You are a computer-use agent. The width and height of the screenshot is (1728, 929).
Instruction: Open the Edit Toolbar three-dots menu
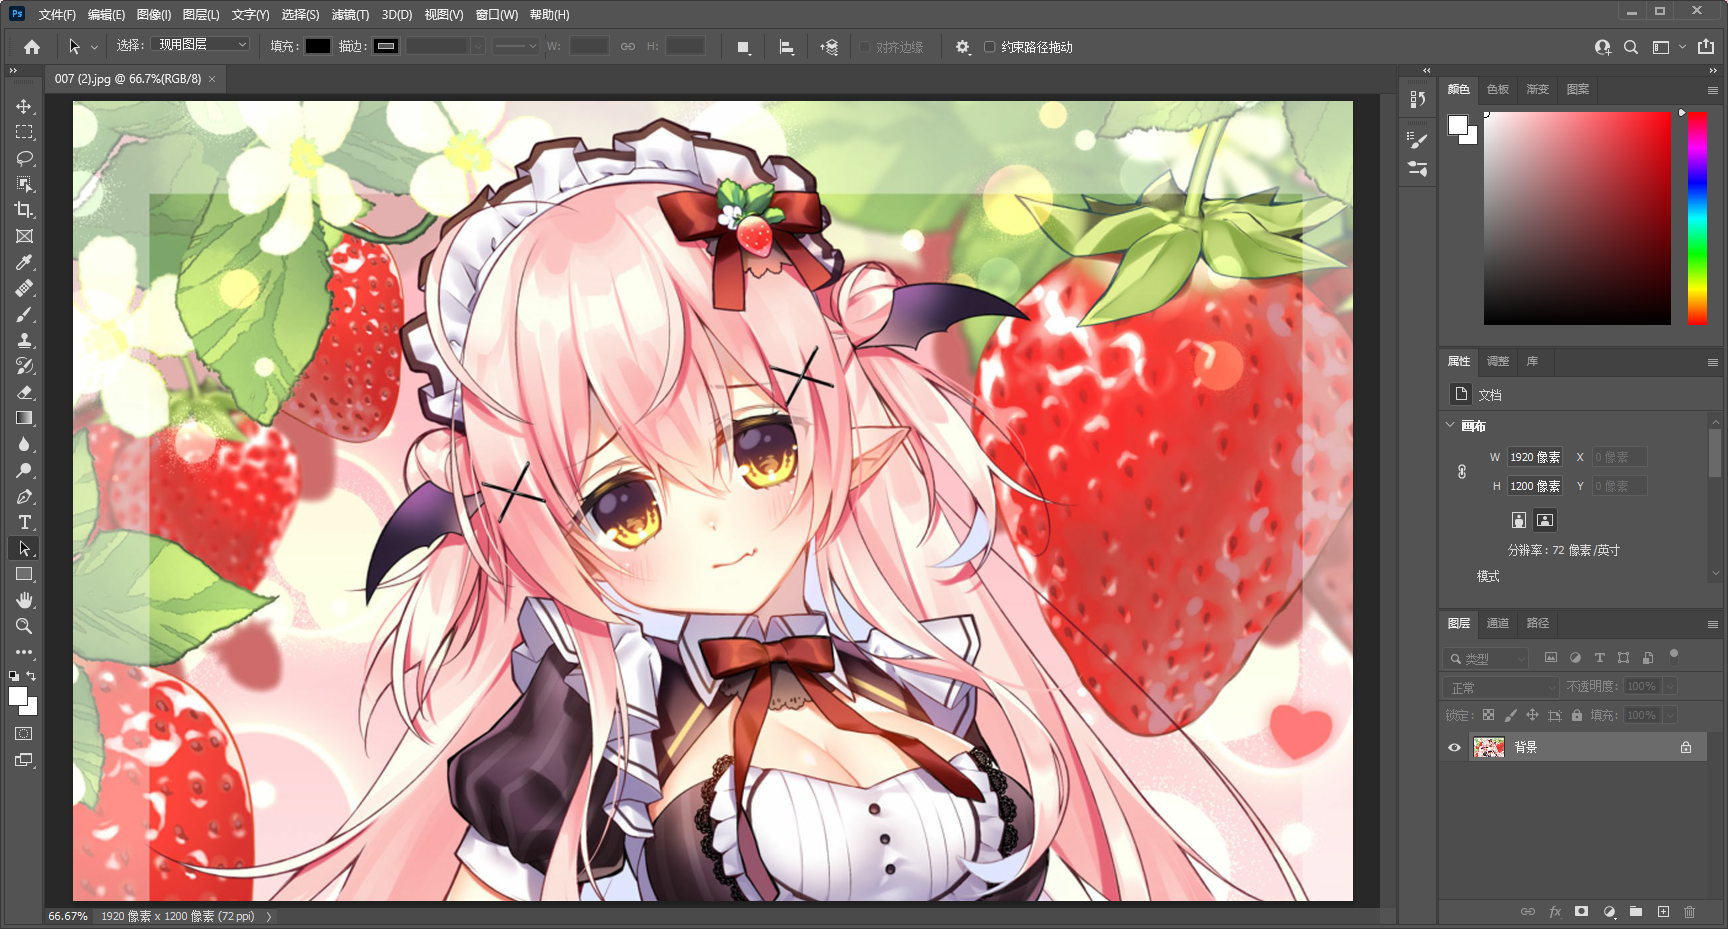coord(24,652)
